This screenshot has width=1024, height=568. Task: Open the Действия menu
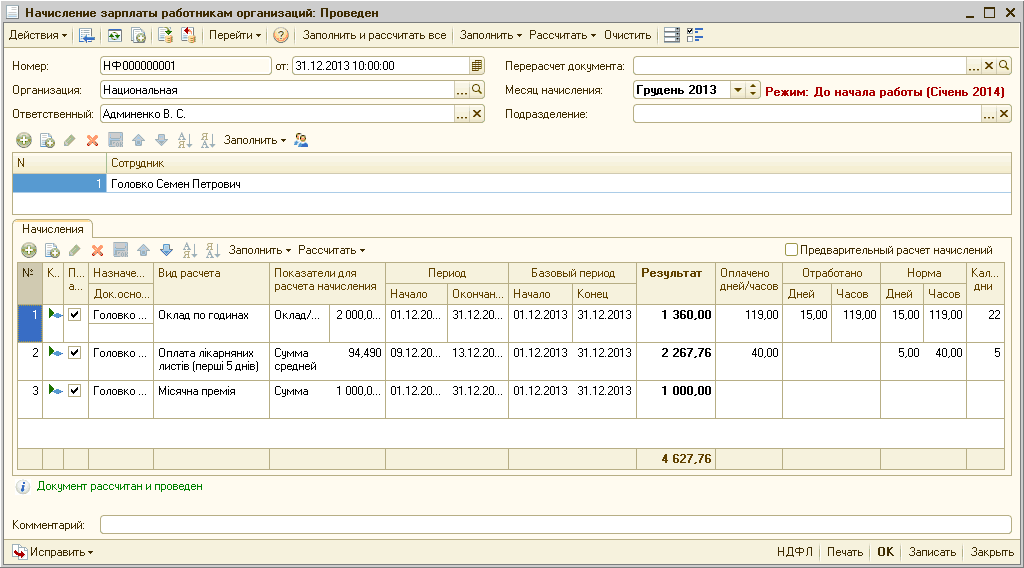click(38, 35)
